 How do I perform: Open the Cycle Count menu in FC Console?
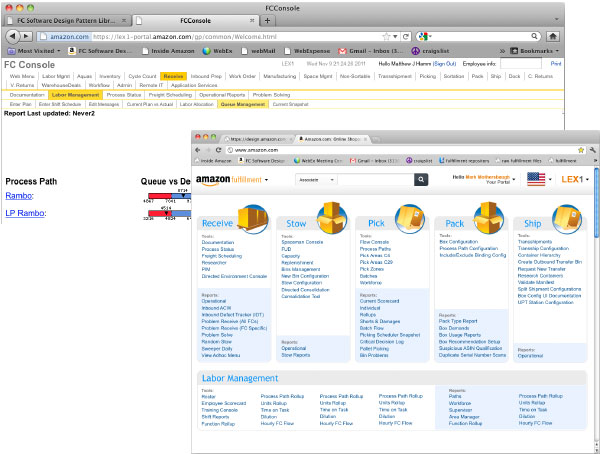pos(142,76)
